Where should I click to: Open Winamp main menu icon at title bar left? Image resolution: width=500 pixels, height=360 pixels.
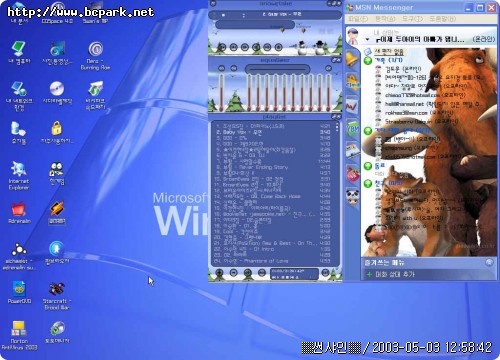tap(213, 4)
